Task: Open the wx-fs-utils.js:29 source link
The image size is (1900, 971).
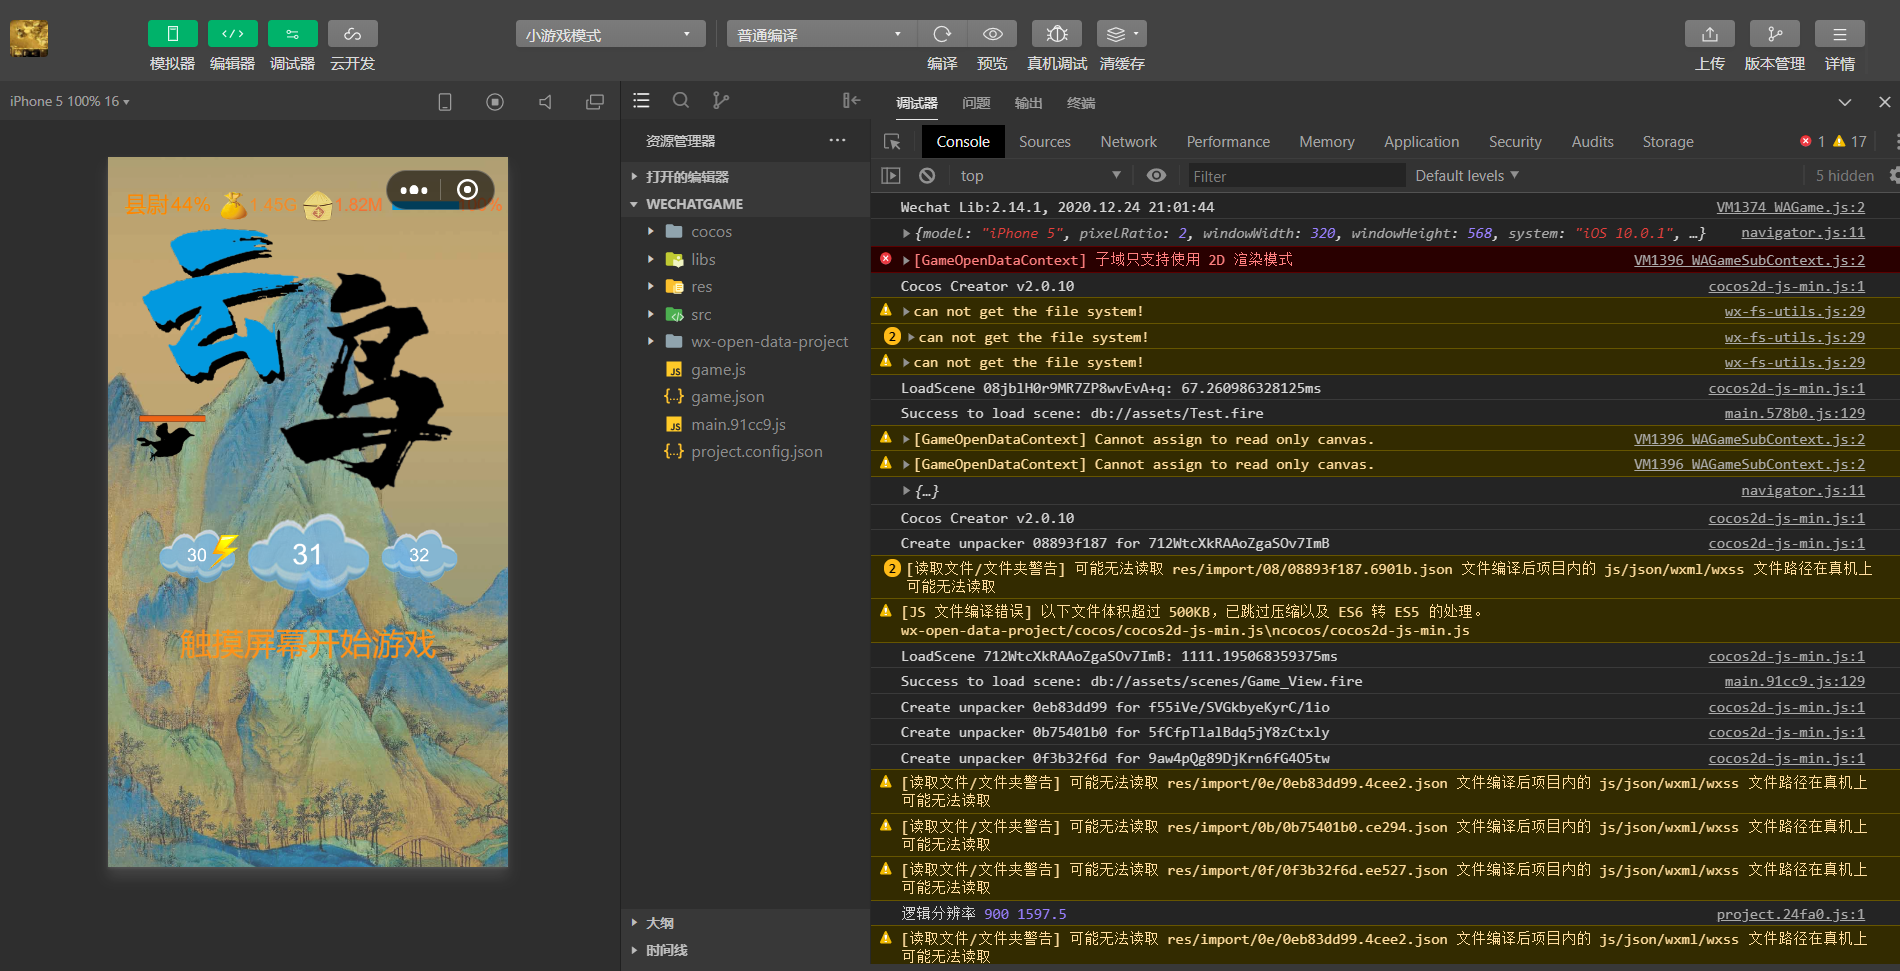Action: coord(1794,312)
